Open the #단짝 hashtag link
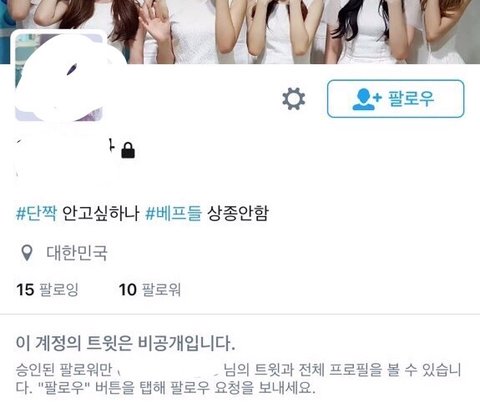This screenshot has width=480, height=413. coord(37,213)
